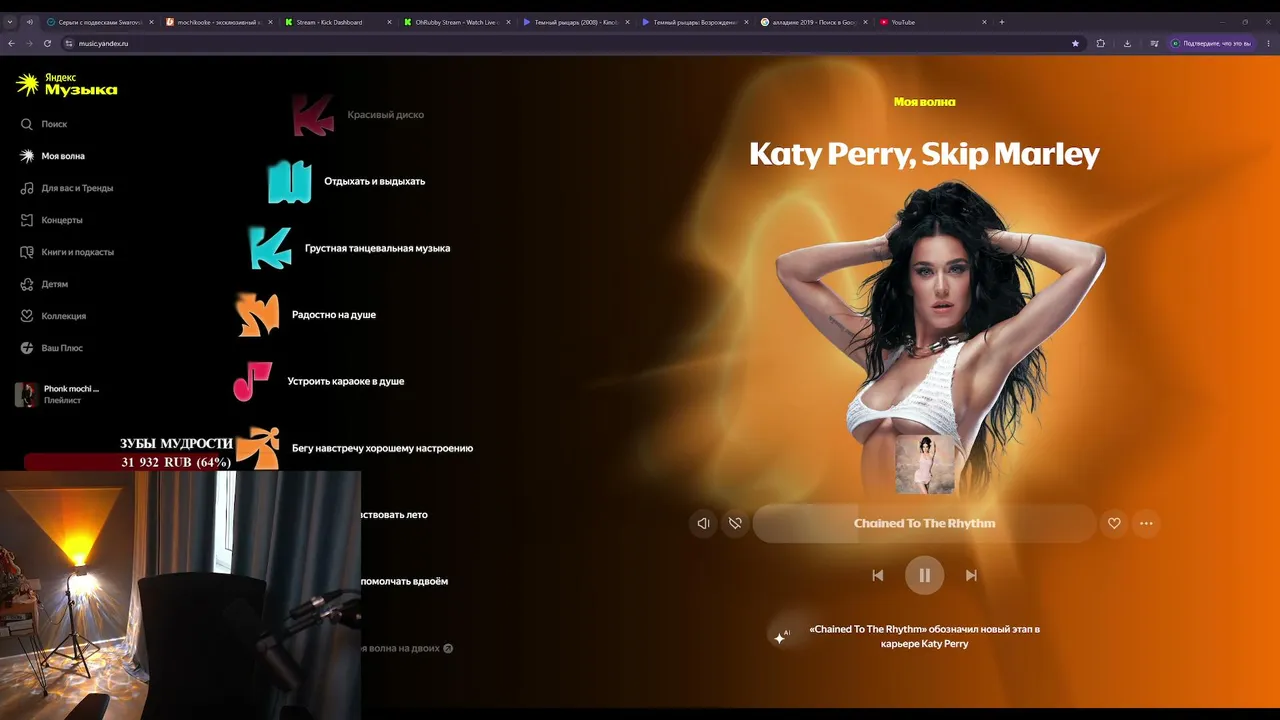
Task: Reload the music.yandex.ru page
Action: point(47,43)
